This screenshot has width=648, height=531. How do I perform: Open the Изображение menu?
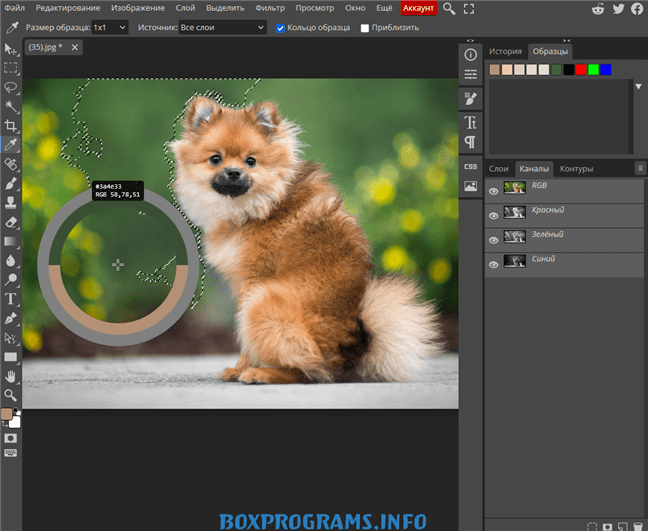click(x=138, y=8)
